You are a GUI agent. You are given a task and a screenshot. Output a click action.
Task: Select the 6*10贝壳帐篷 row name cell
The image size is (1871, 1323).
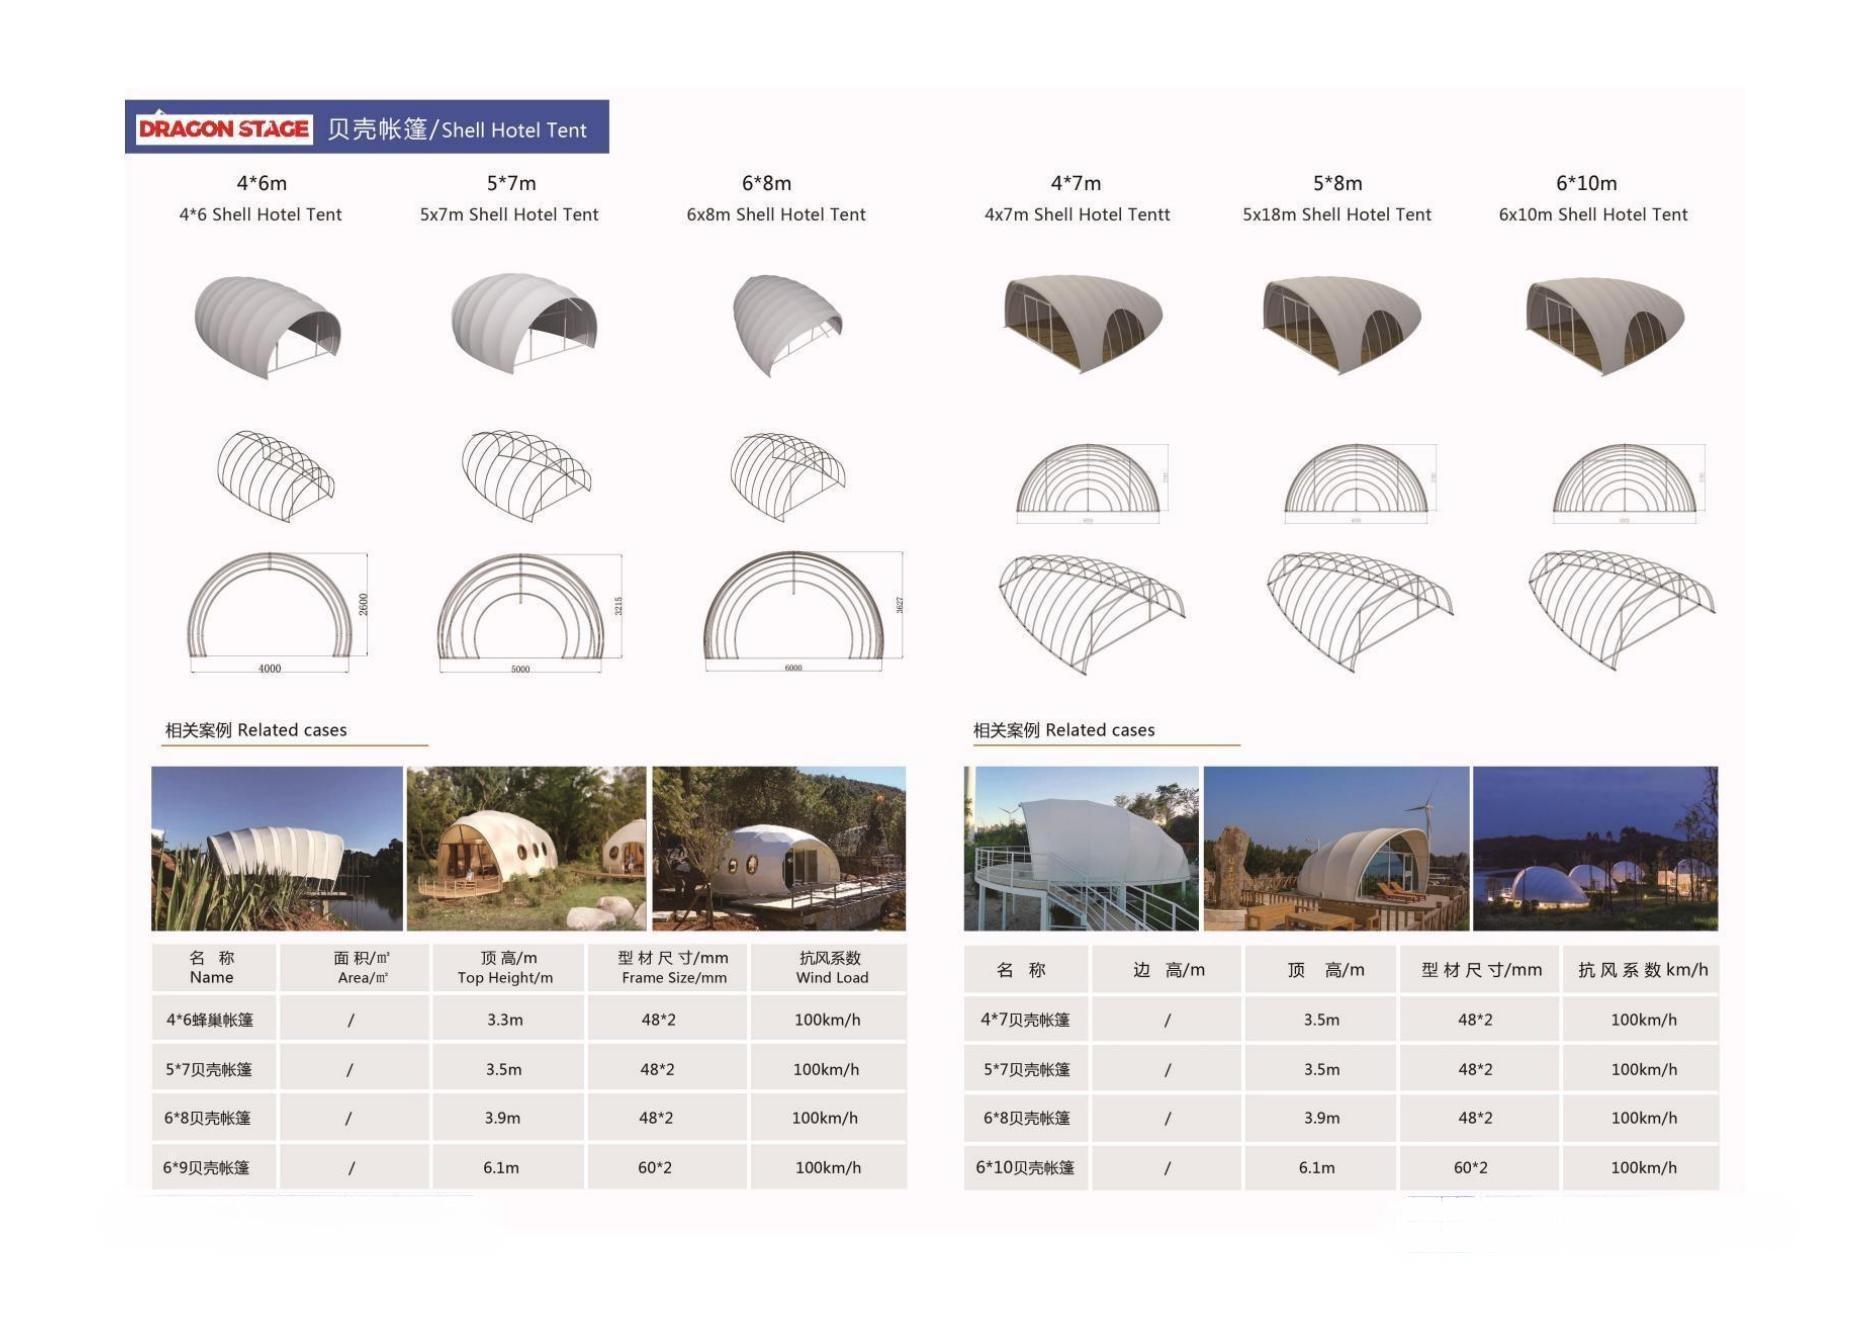(x=1026, y=1166)
